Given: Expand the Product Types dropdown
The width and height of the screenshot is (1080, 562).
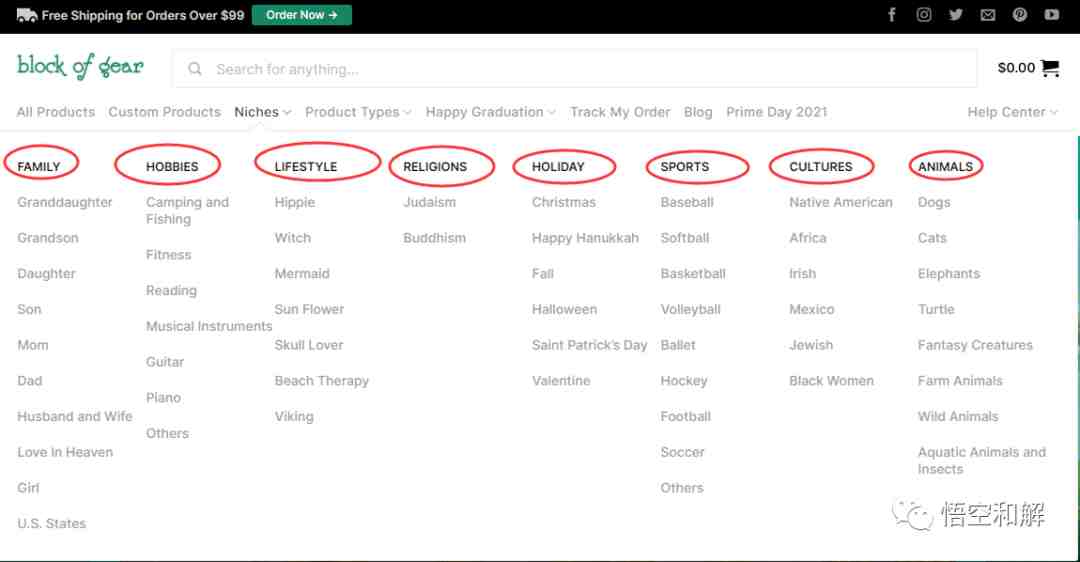Looking at the screenshot, I should click(358, 112).
